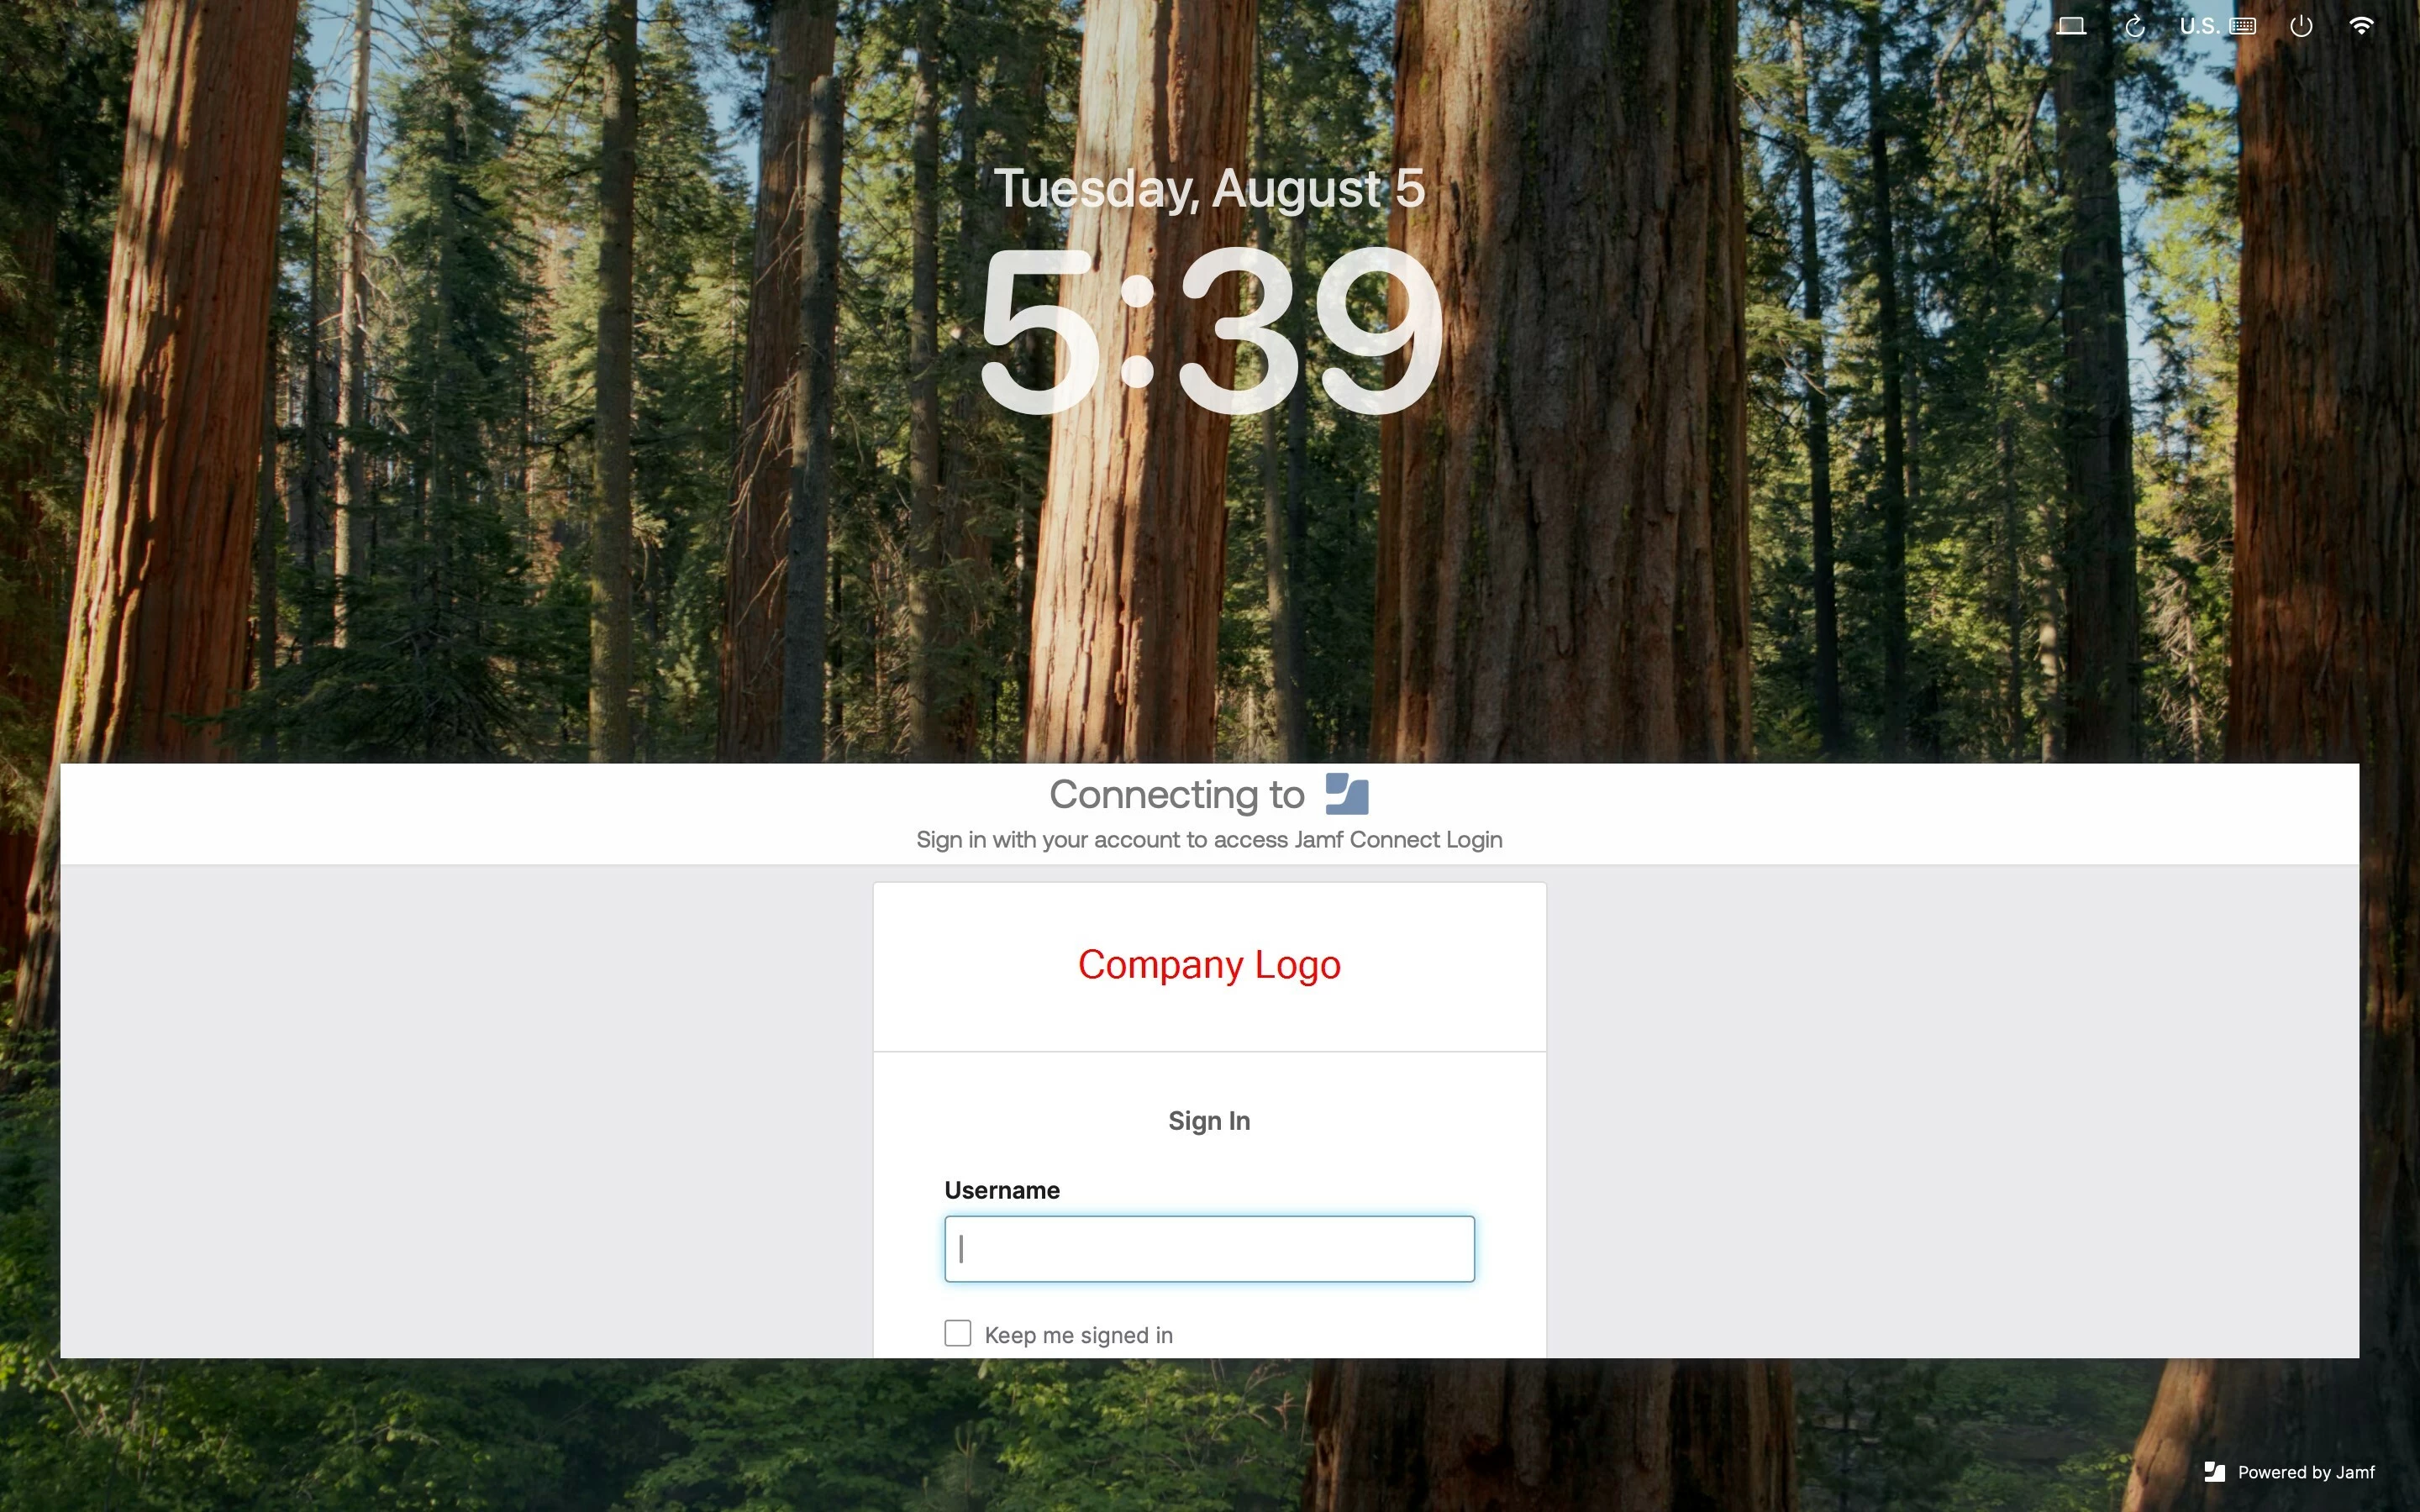Click the red Company Logo text
This screenshot has width=2420, height=1512.
(1209, 965)
